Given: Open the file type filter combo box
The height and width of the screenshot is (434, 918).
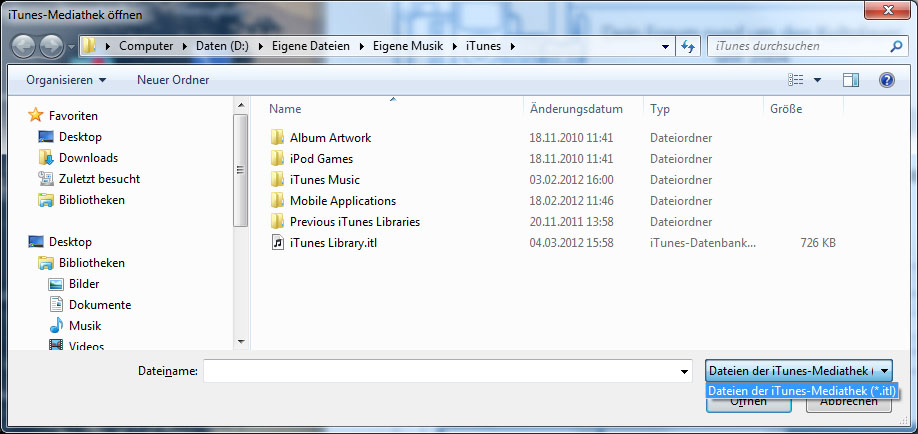Looking at the screenshot, I should click(x=799, y=371).
